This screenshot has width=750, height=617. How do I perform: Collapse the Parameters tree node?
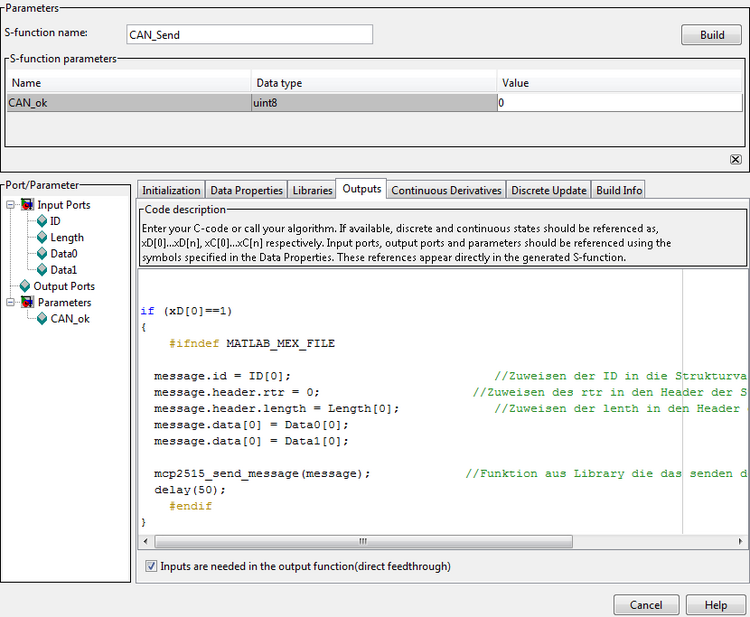11,302
